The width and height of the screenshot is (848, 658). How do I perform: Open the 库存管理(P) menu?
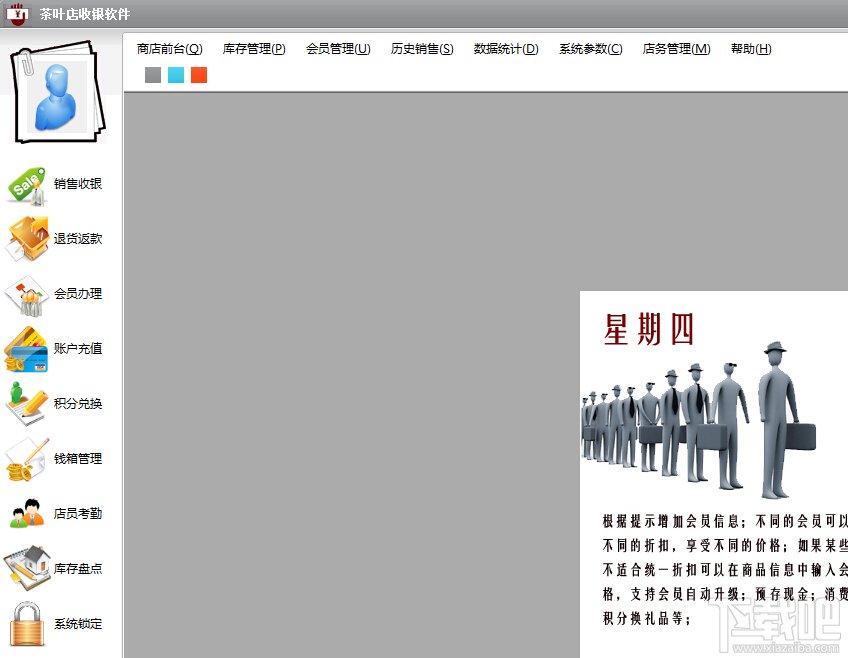254,49
